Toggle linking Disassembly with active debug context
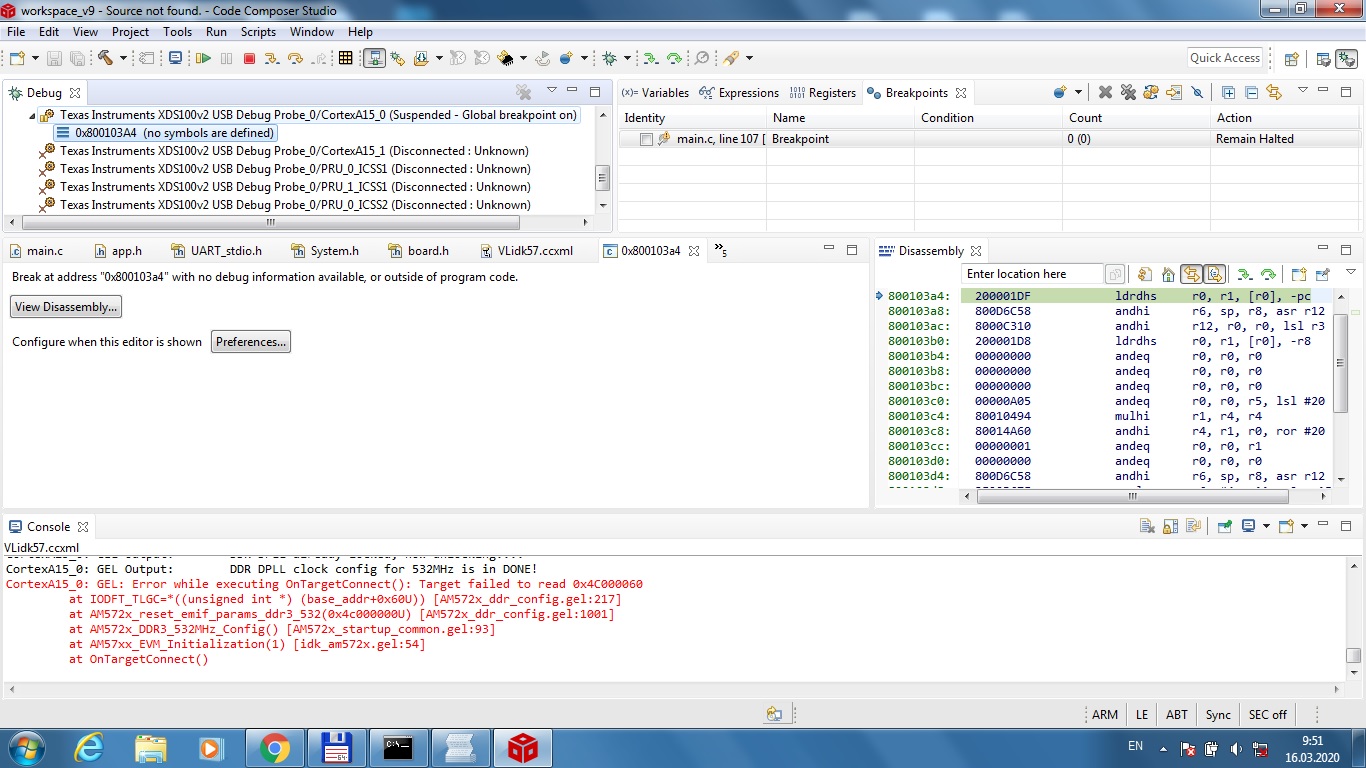The width and height of the screenshot is (1366, 768). [1190, 273]
